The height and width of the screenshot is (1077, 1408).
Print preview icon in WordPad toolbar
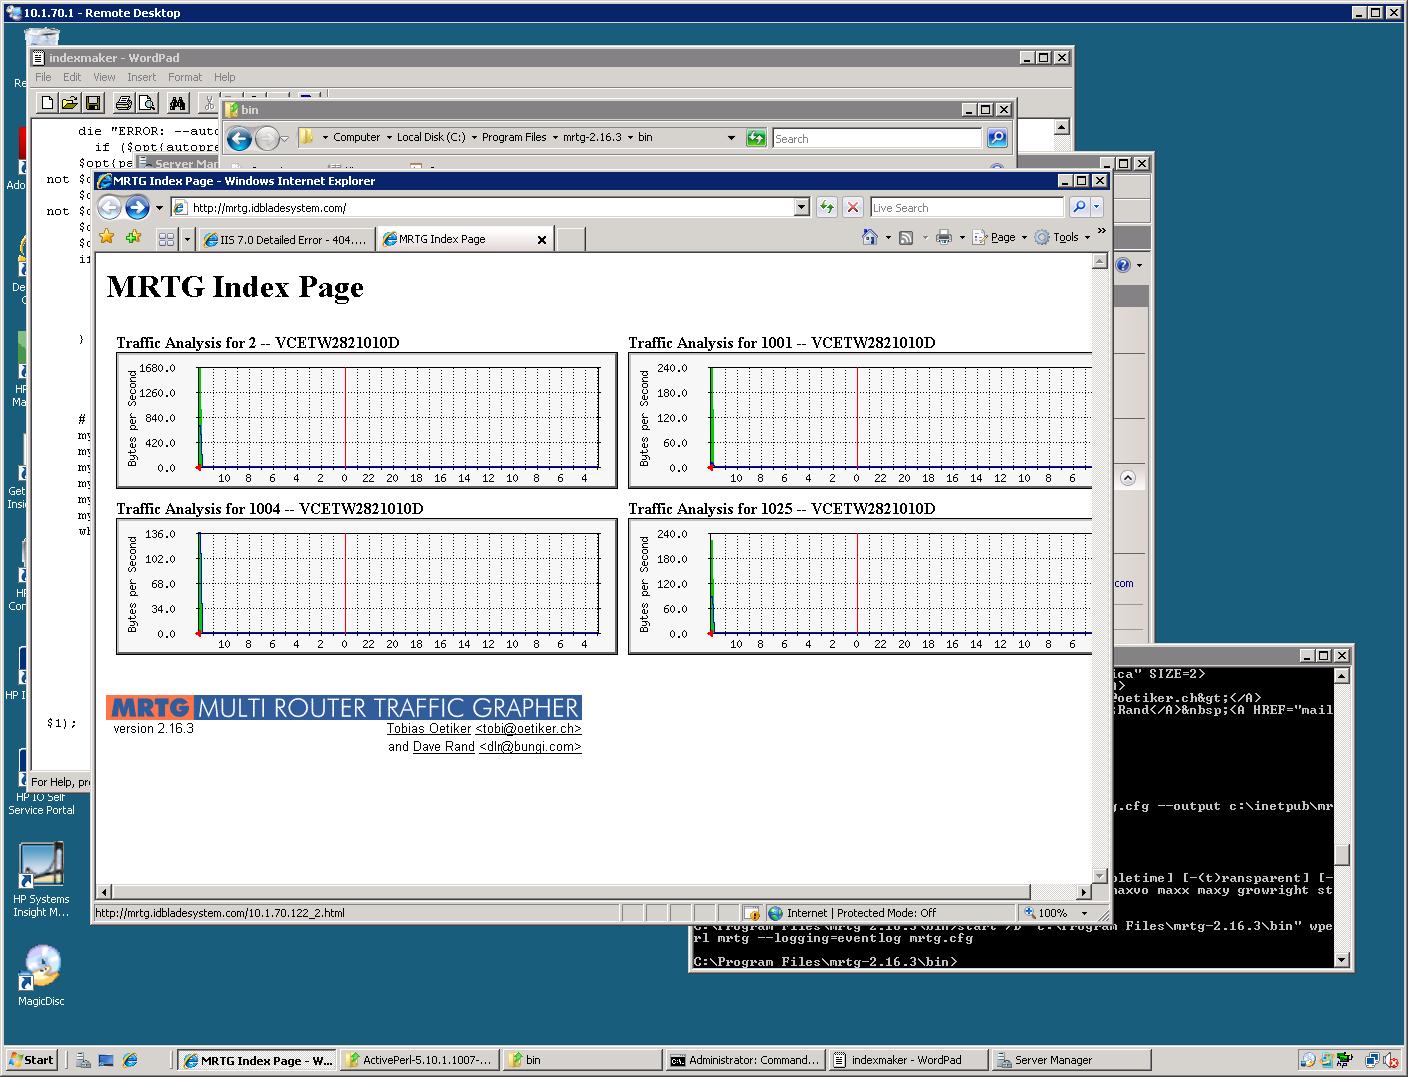click(x=146, y=102)
